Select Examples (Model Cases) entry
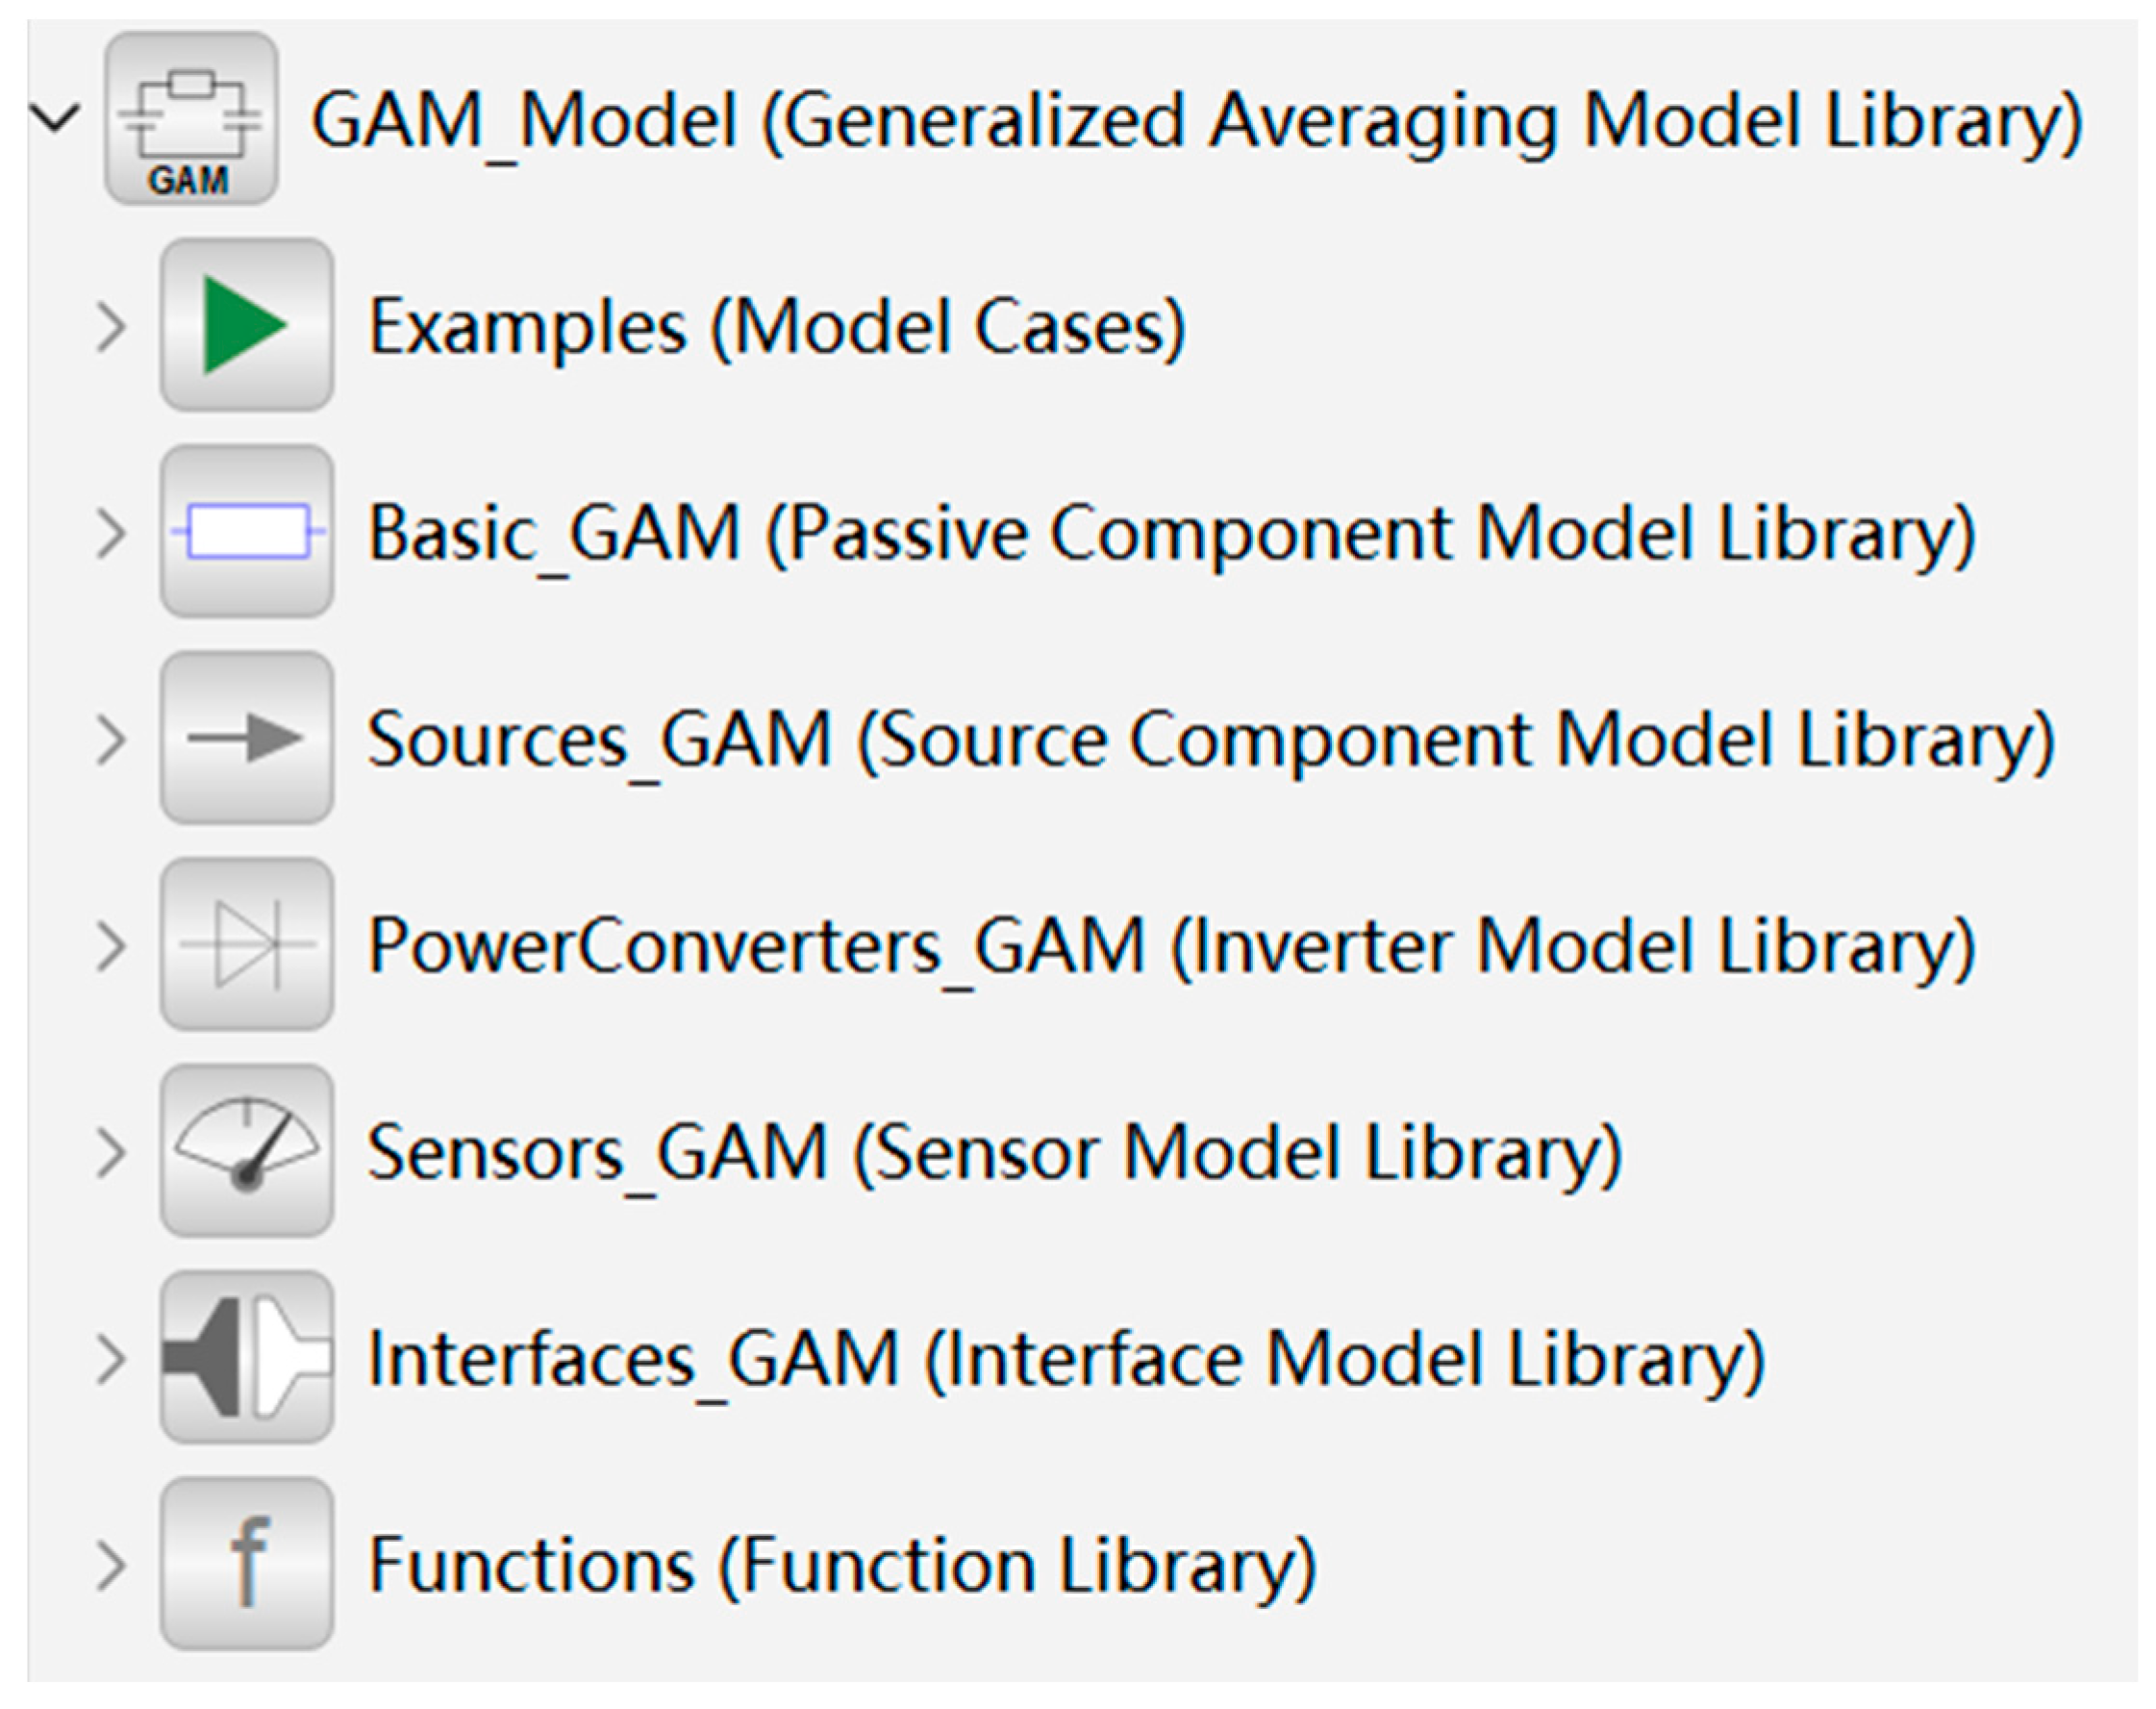The image size is (2156, 1709). point(777,327)
